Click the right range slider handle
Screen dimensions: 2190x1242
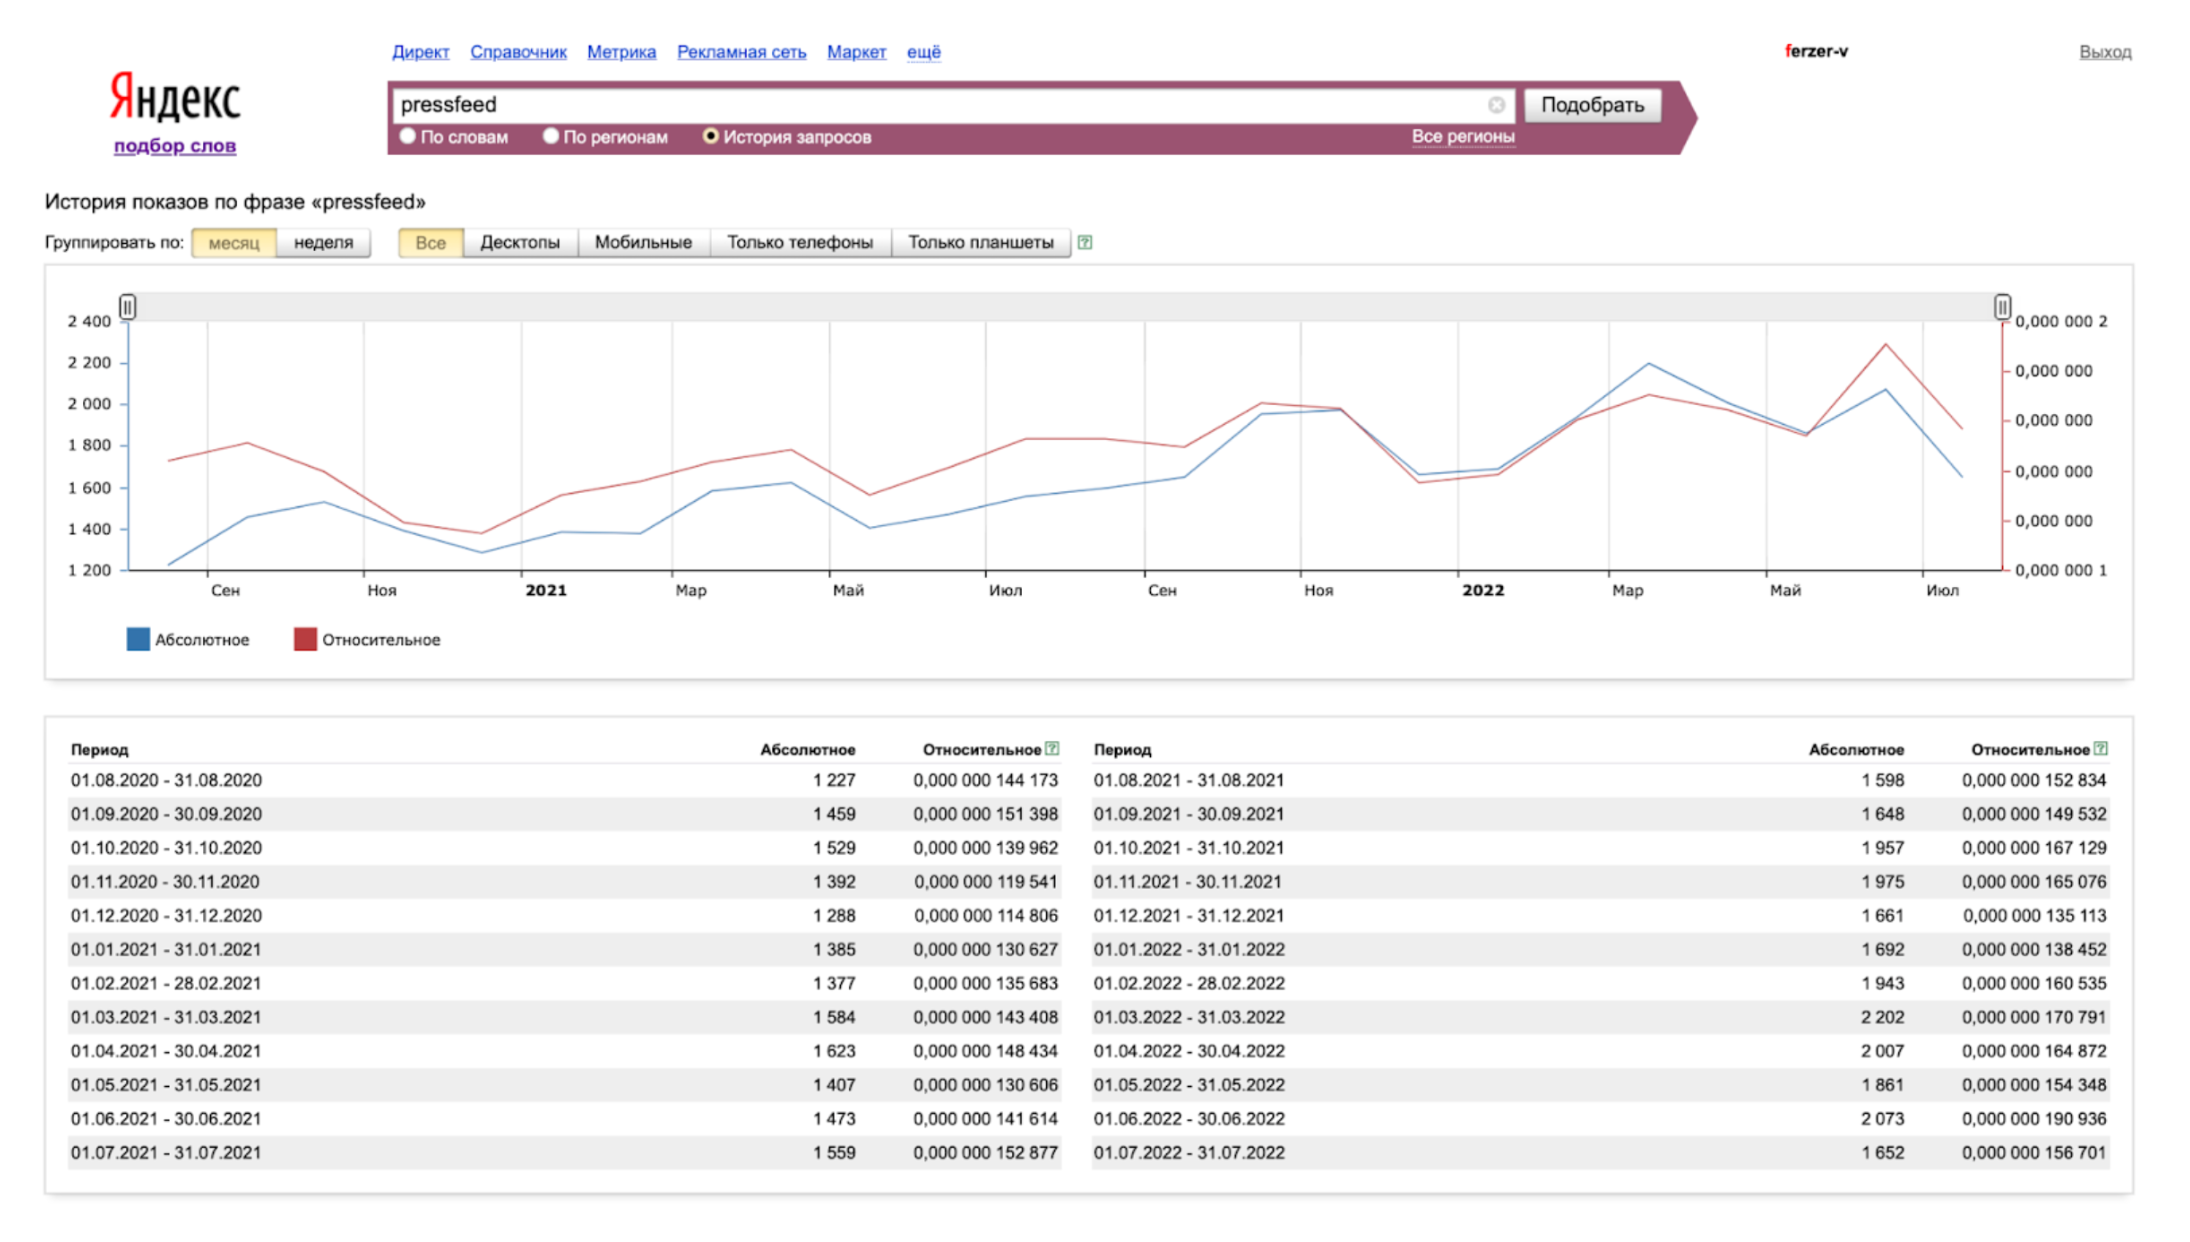[2002, 307]
